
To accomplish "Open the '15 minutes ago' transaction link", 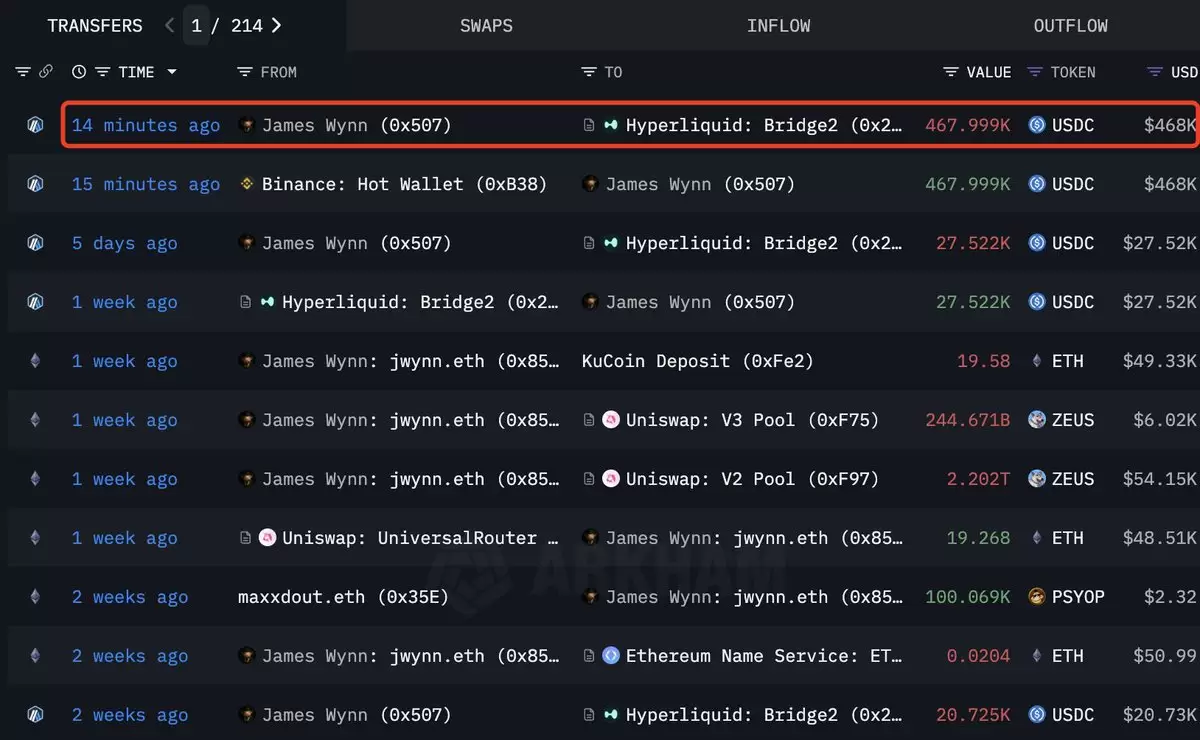I will coord(146,184).
